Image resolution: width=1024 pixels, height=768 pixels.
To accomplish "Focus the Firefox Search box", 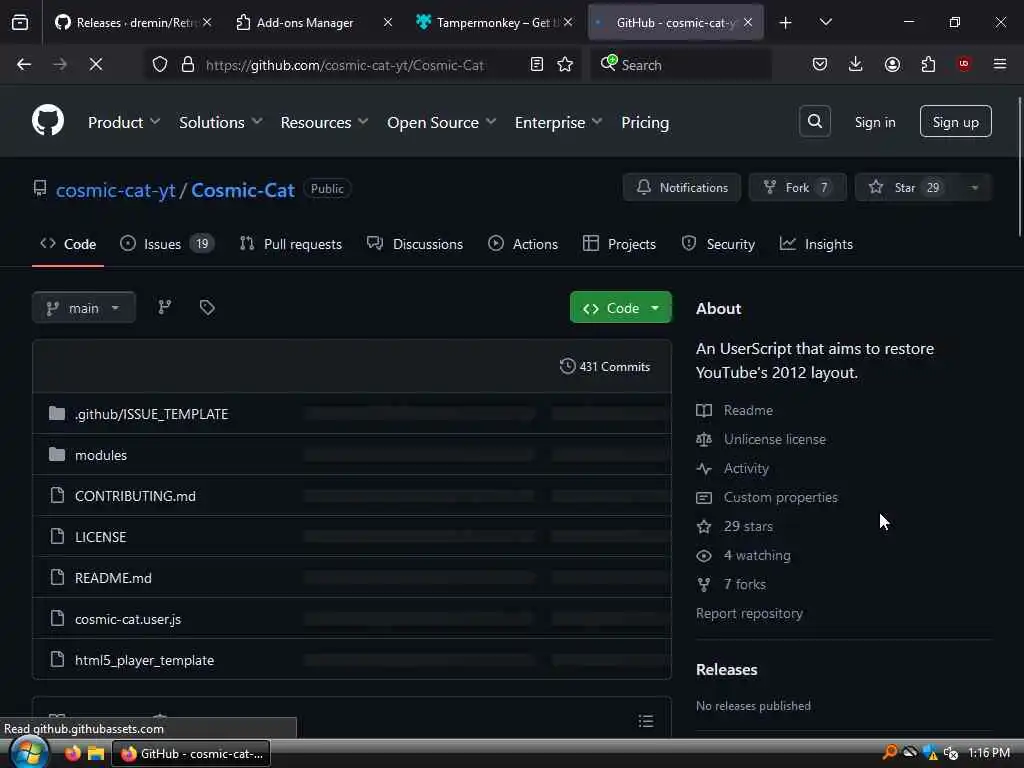I will click(681, 64).
